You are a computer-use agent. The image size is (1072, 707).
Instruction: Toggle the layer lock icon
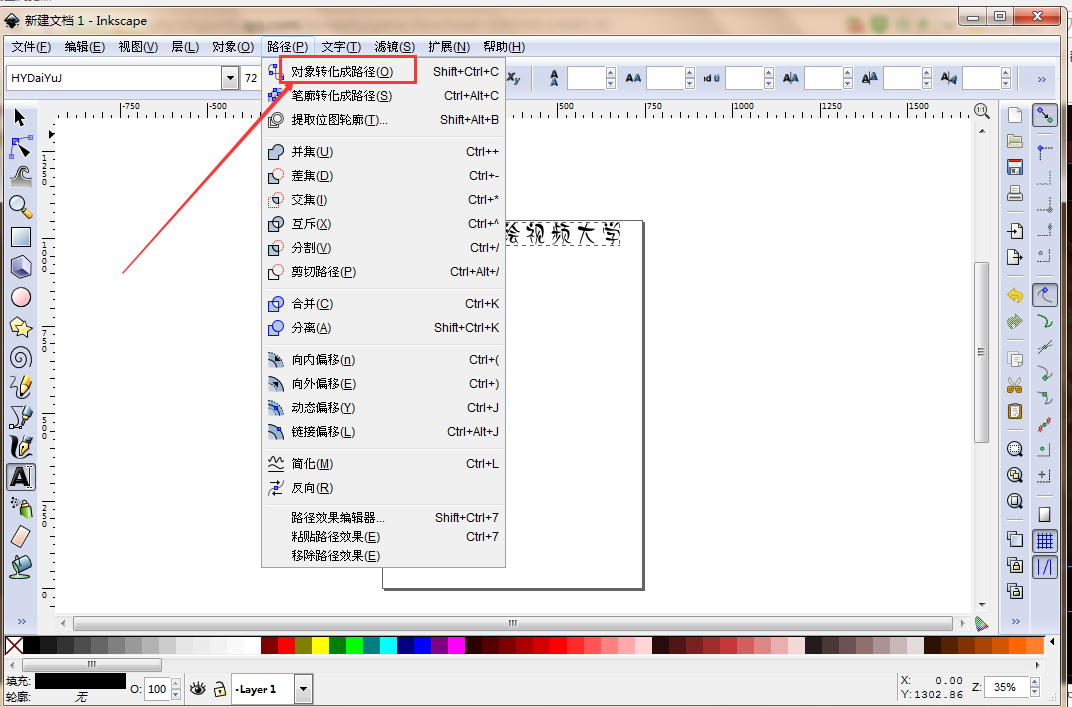[x=217, y=688]
